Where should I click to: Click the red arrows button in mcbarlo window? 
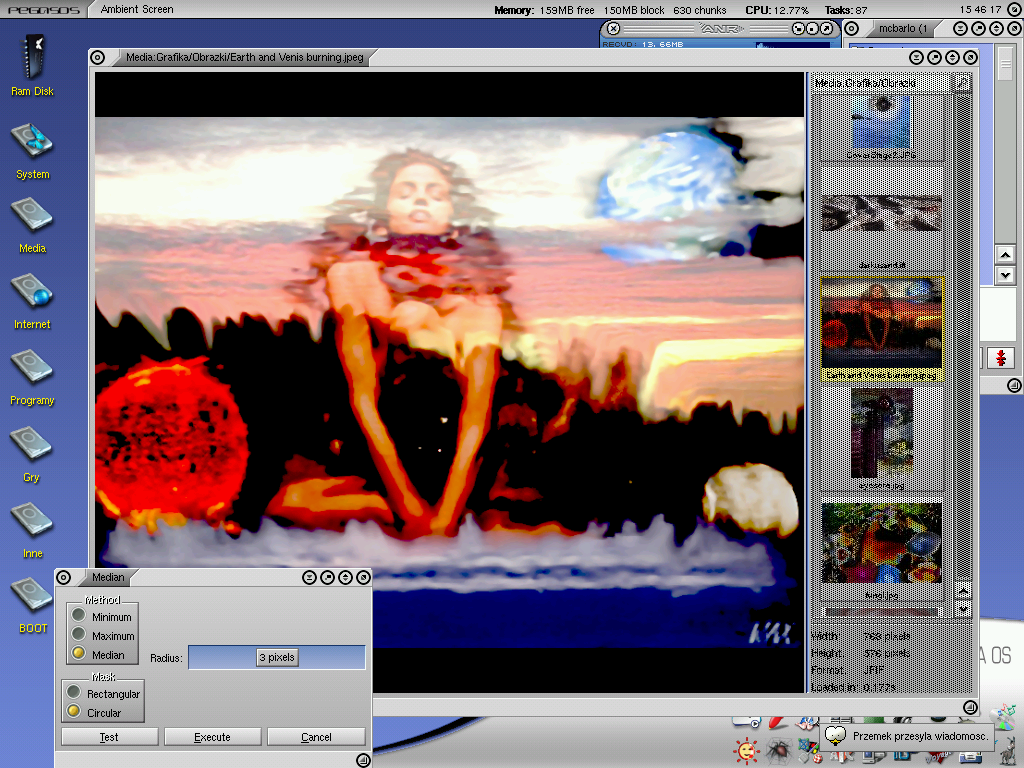(1000, 358)
